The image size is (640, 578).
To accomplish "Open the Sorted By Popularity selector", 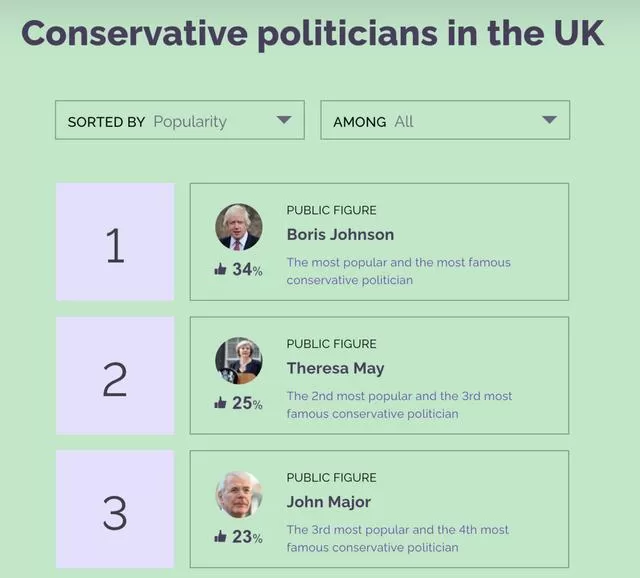I will (x=180, y=120).
